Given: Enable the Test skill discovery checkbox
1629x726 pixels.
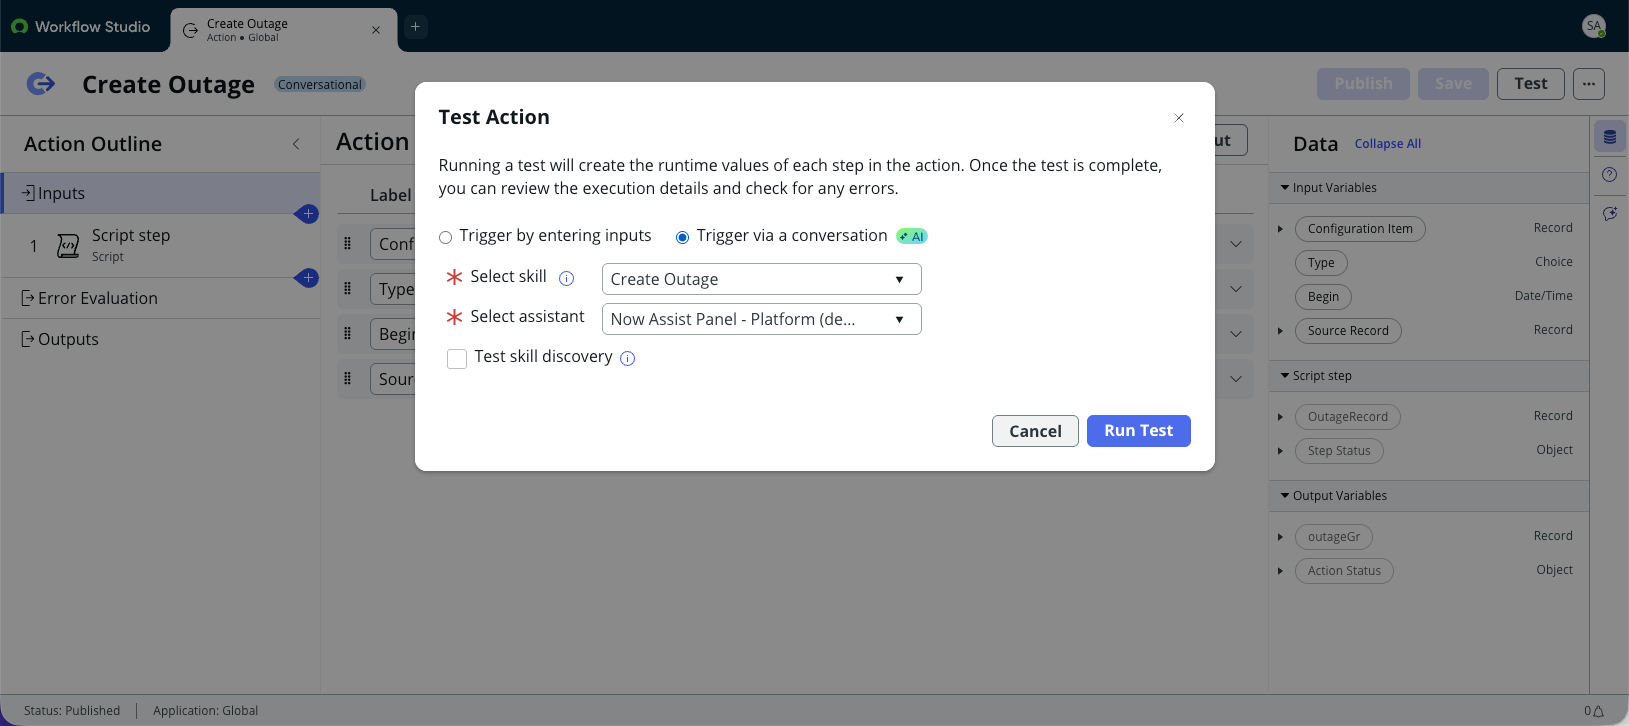Looking at the screenshot, I should click(x=457, y=359).
